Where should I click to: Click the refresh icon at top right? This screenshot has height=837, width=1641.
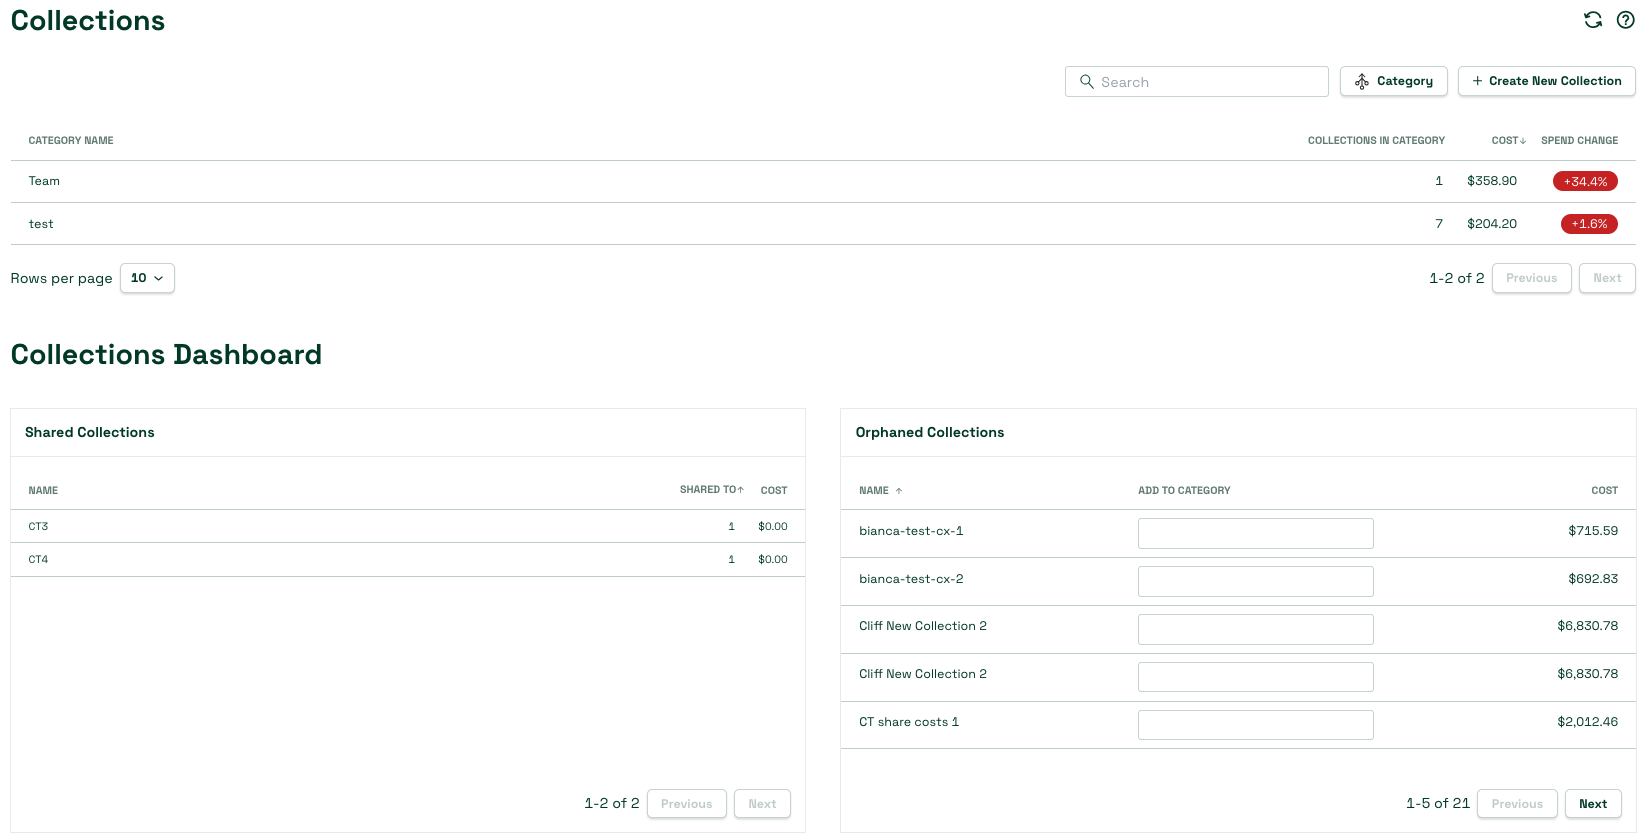pyautogui.click(x=1593, y=20)
